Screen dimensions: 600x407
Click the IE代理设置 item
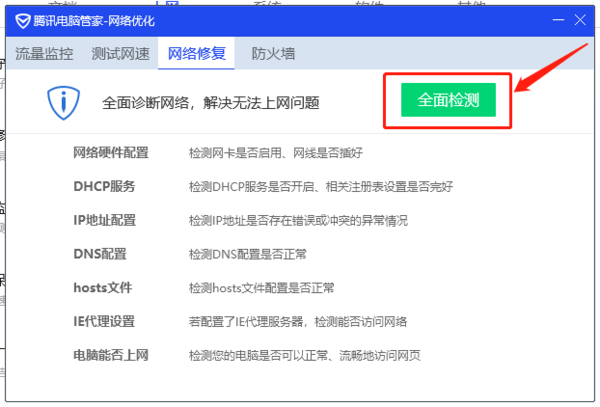tap(104, 321)
